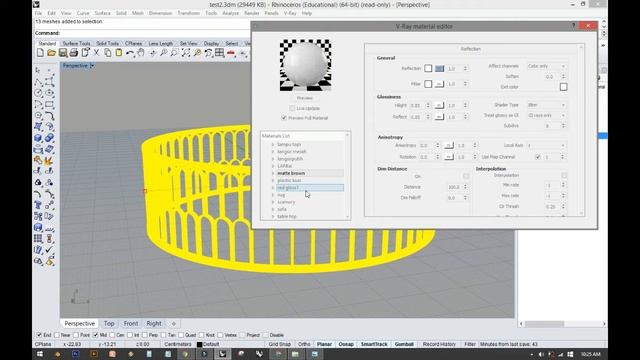
Task: Click the Four Viewports grid icon
Action: [x=220, y=53]
